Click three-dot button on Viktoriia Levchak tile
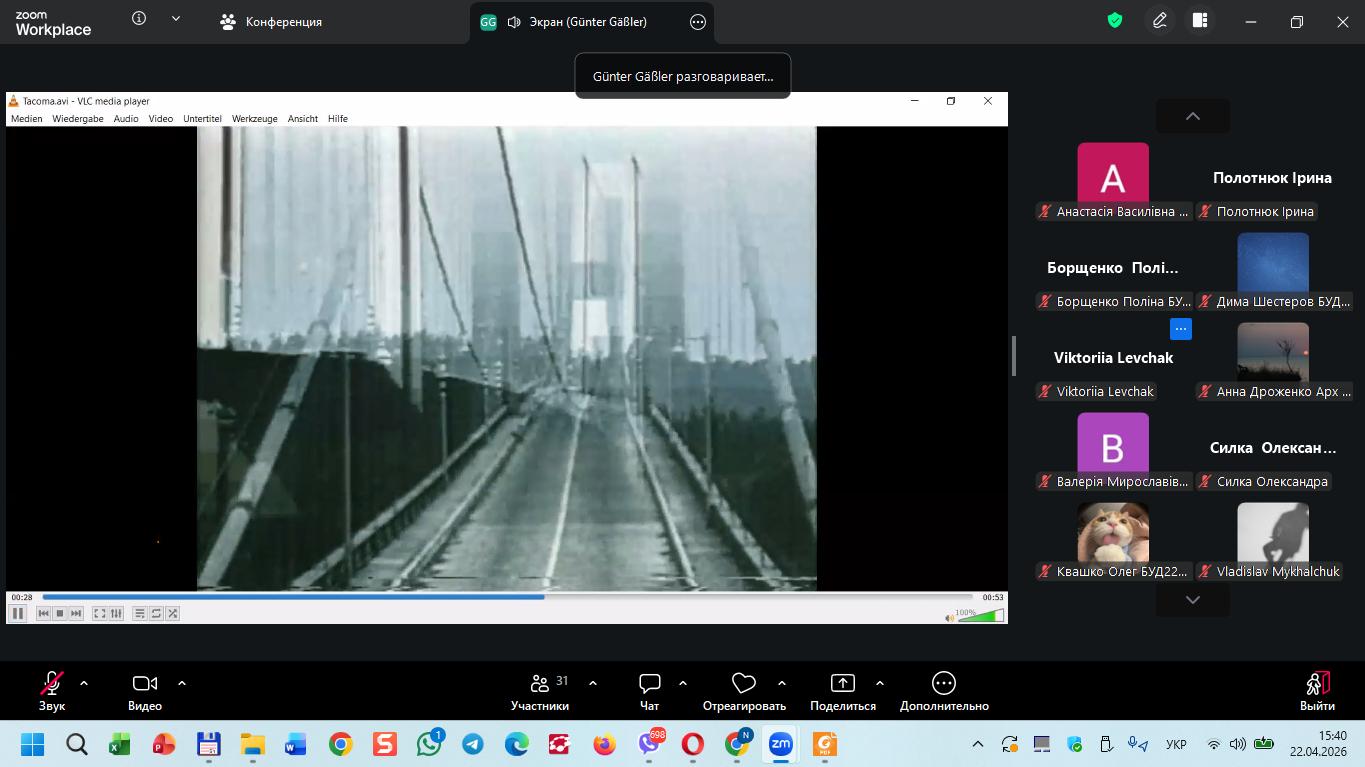Image resolution: width=1365 pixels, height=767 pixels. (x=1181, y=329)
